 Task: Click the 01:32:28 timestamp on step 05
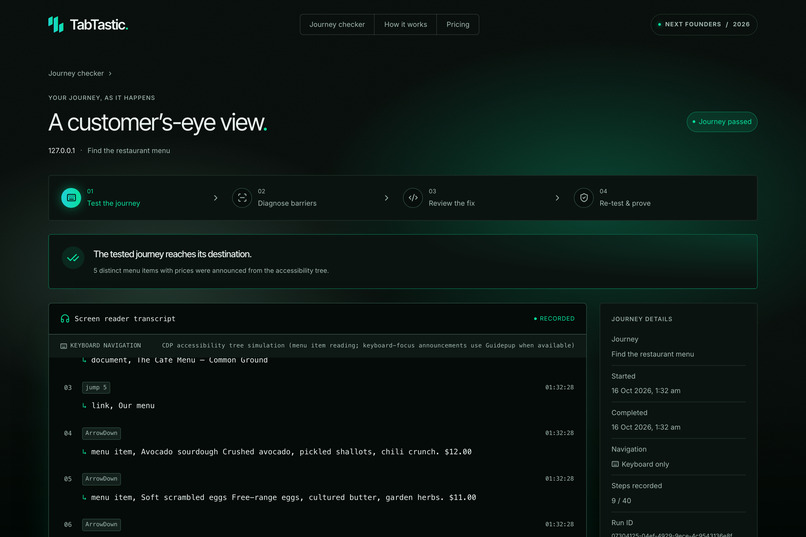tap(559, 479)
